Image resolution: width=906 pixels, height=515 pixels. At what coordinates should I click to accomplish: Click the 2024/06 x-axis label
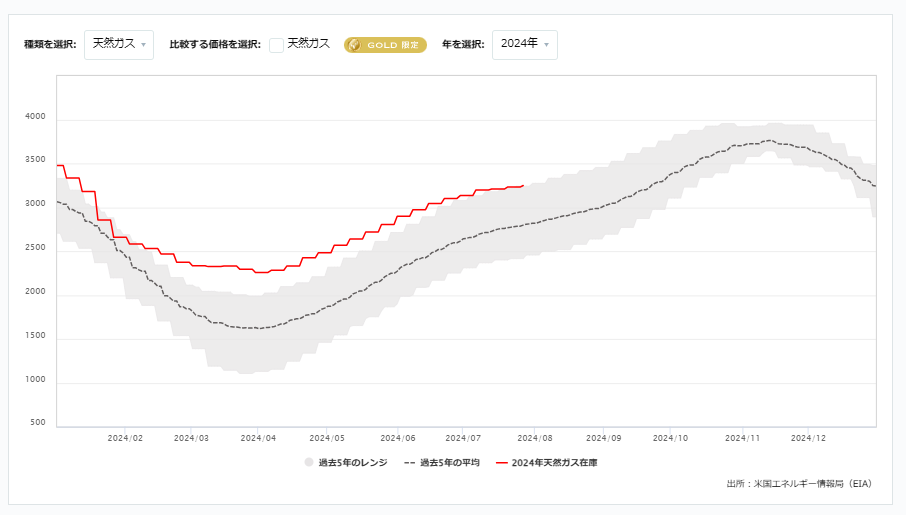398,438
